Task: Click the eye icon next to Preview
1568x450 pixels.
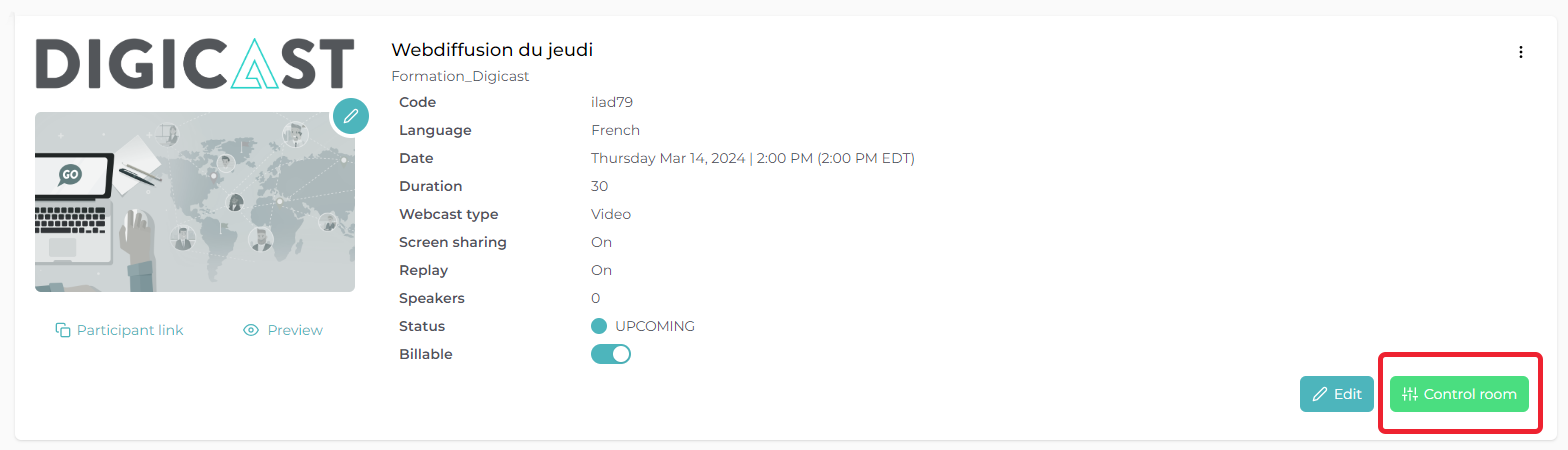Action: (x=252, y=330)
